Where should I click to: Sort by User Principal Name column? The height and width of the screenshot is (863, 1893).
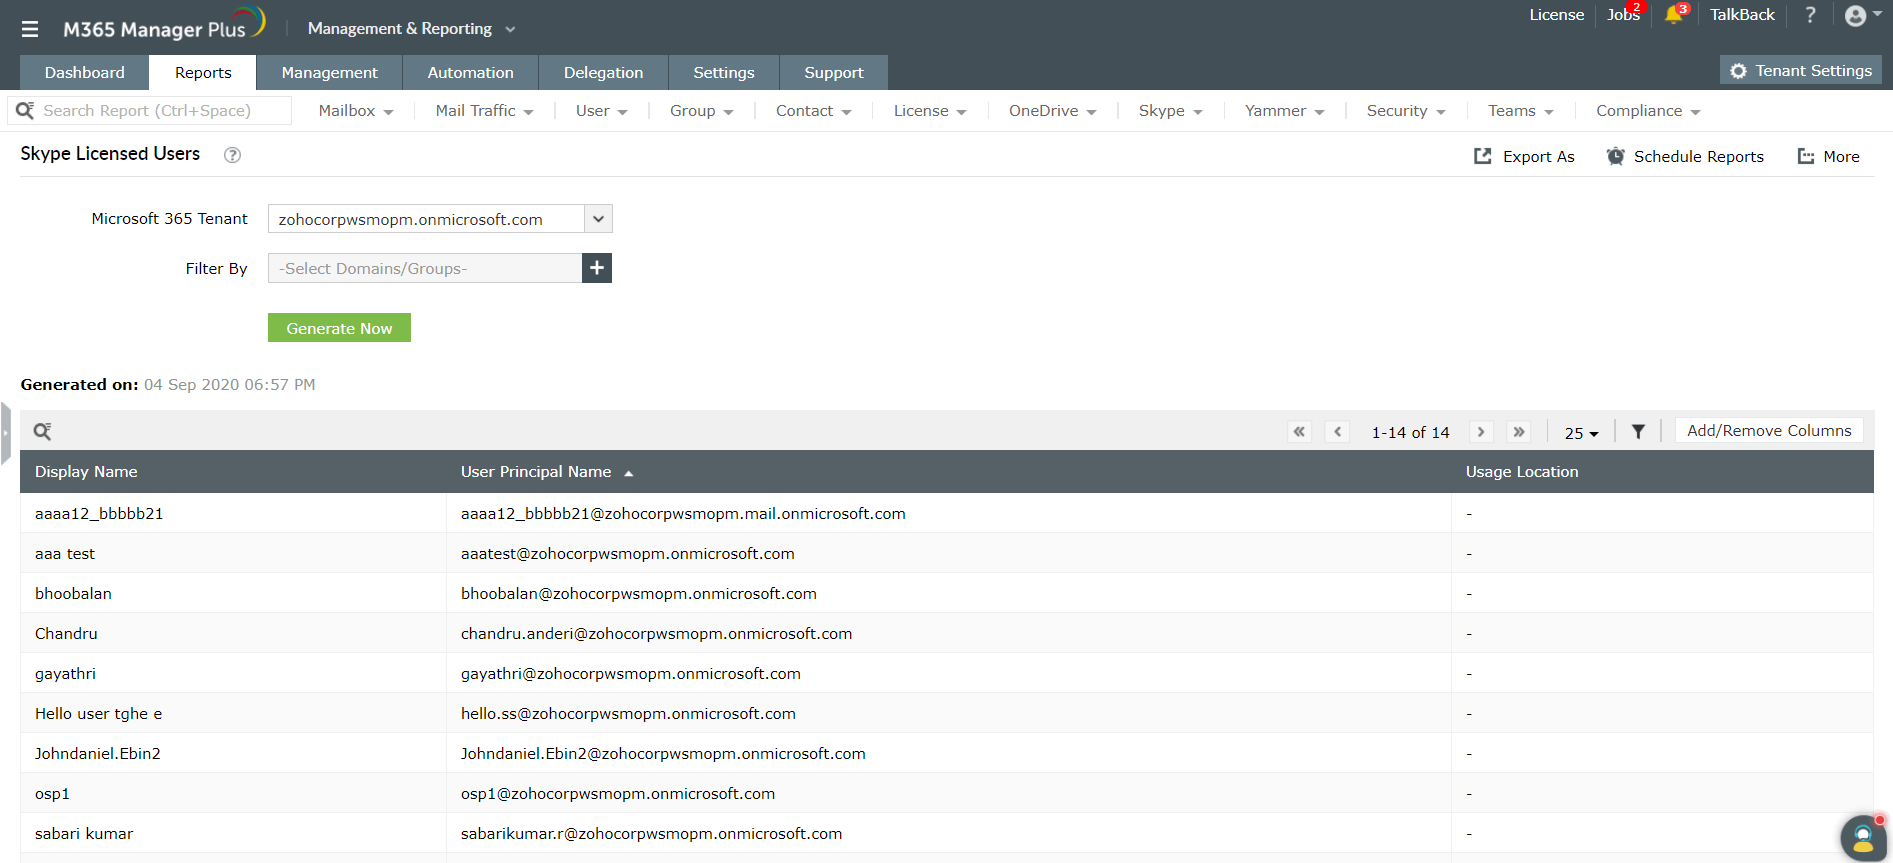click(536, 472)
